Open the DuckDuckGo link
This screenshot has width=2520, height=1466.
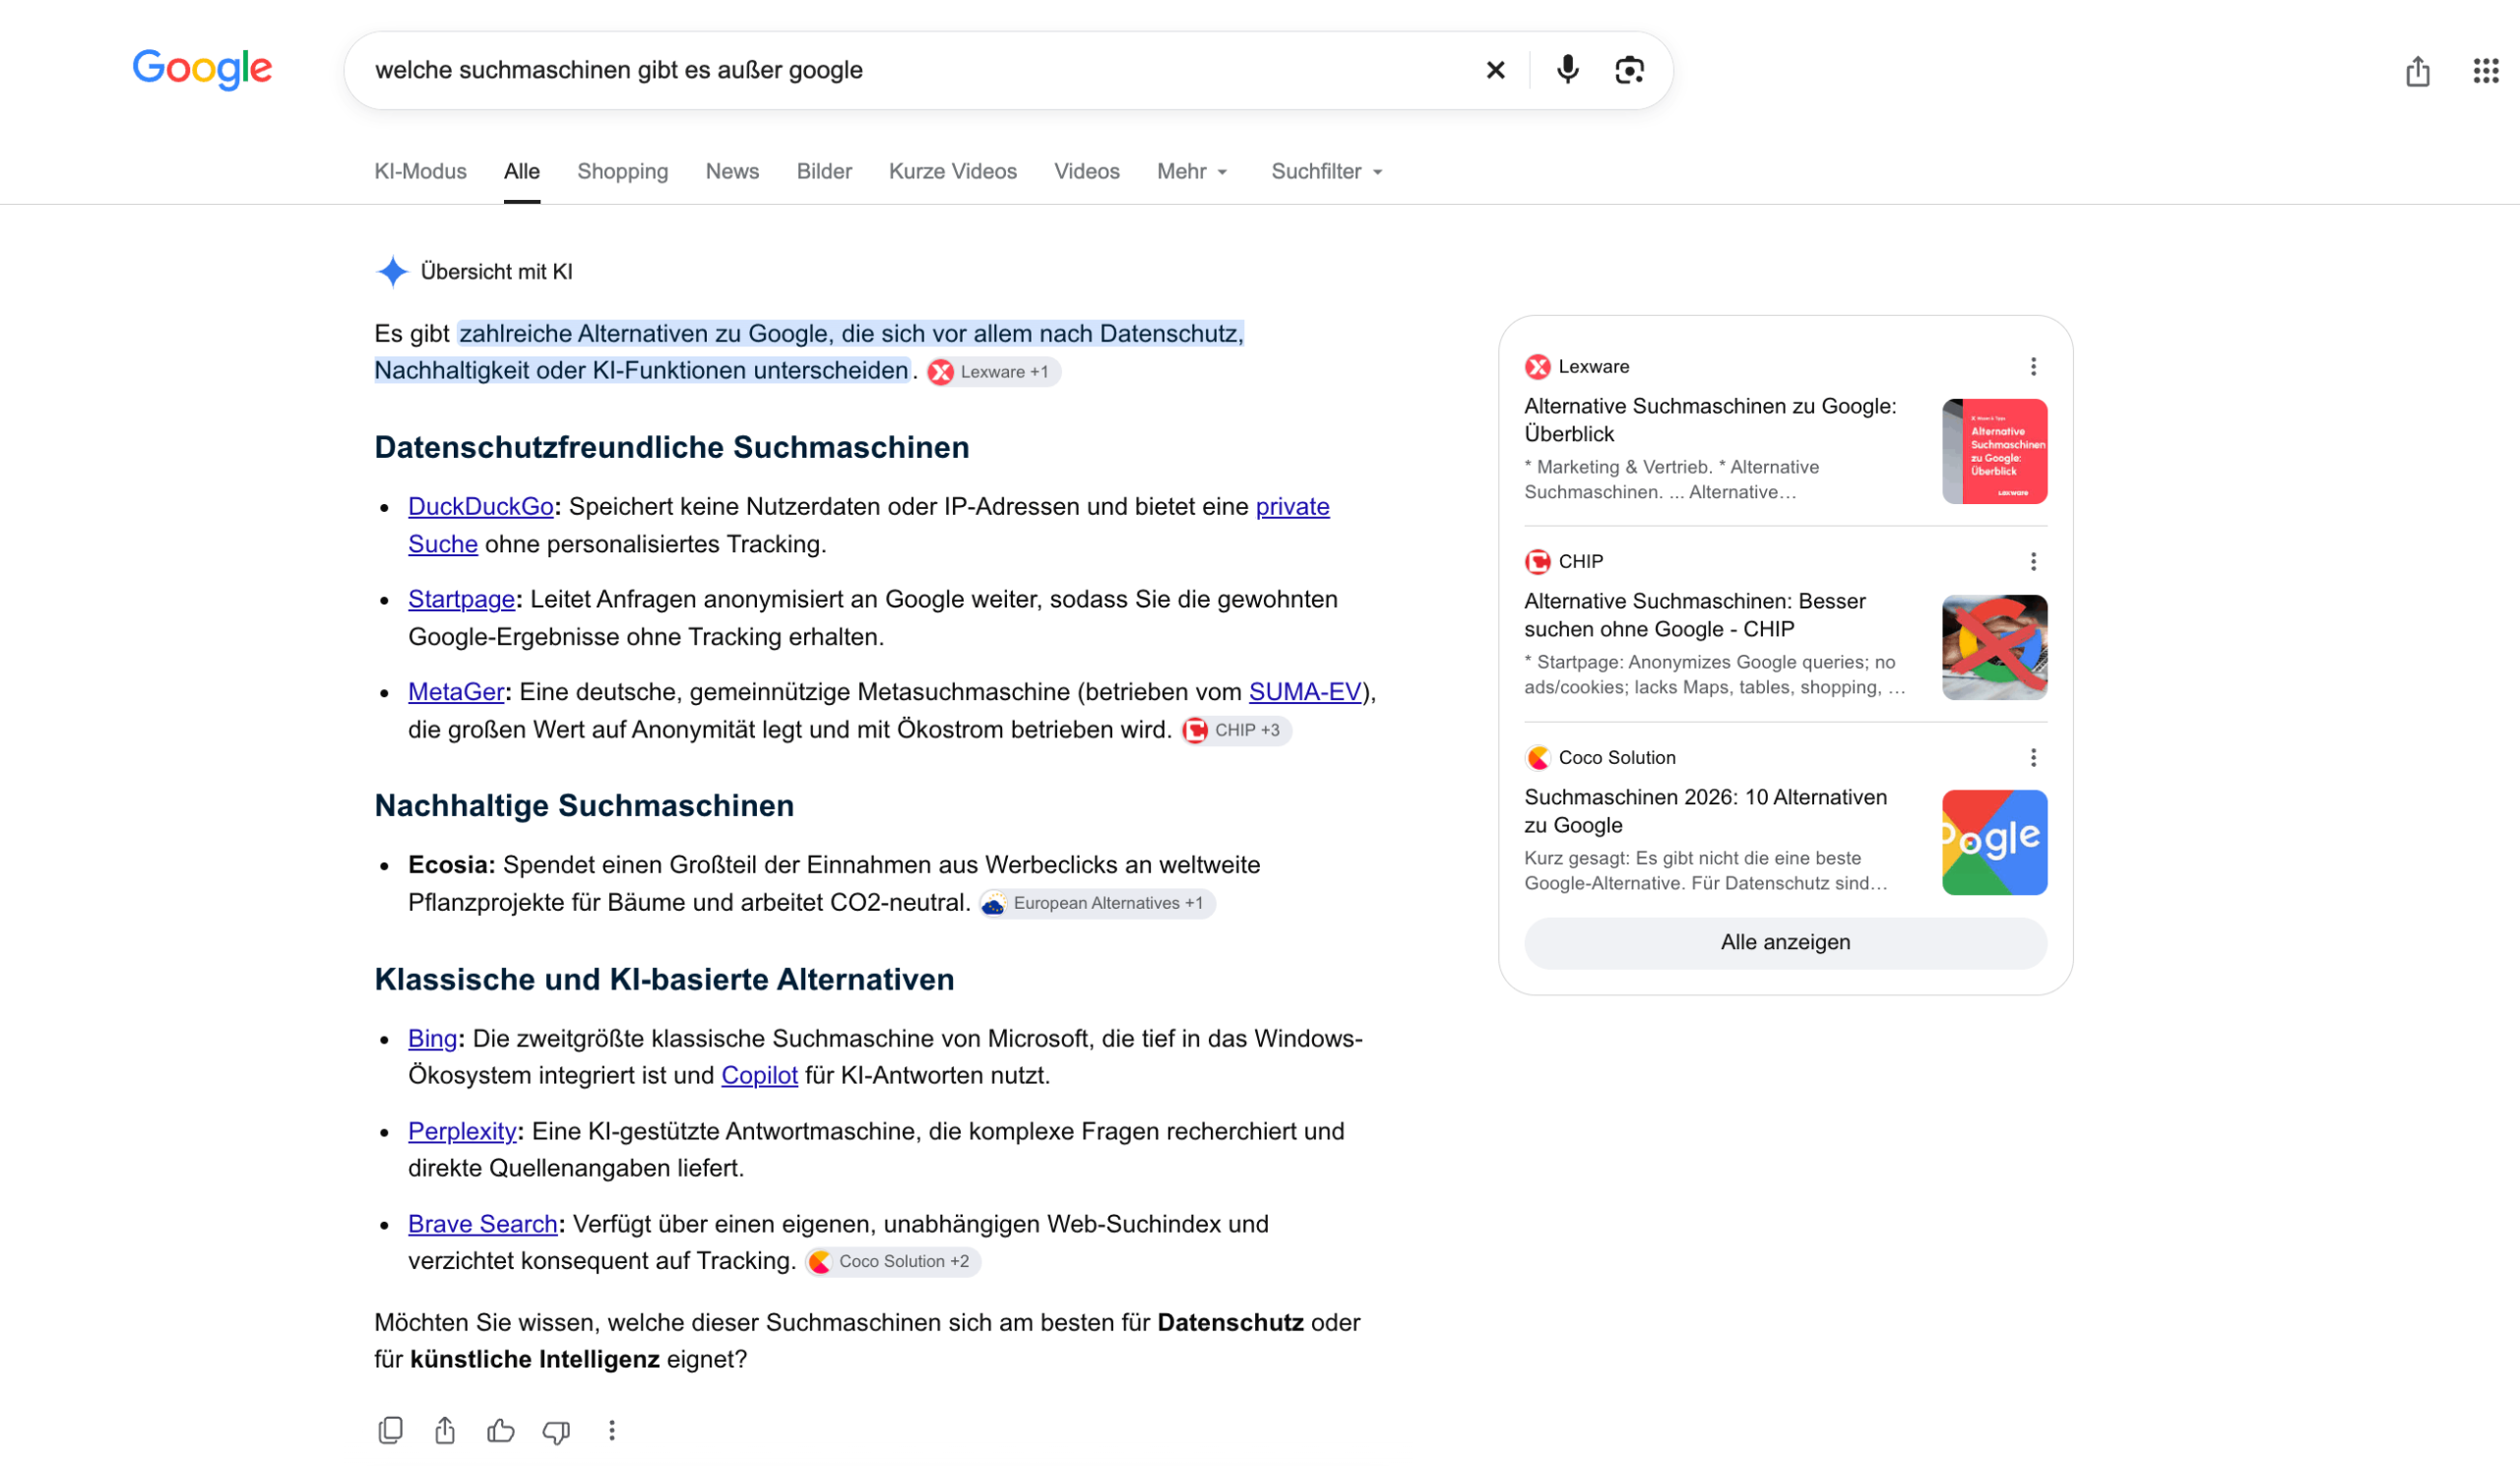[x=481, y=507]
